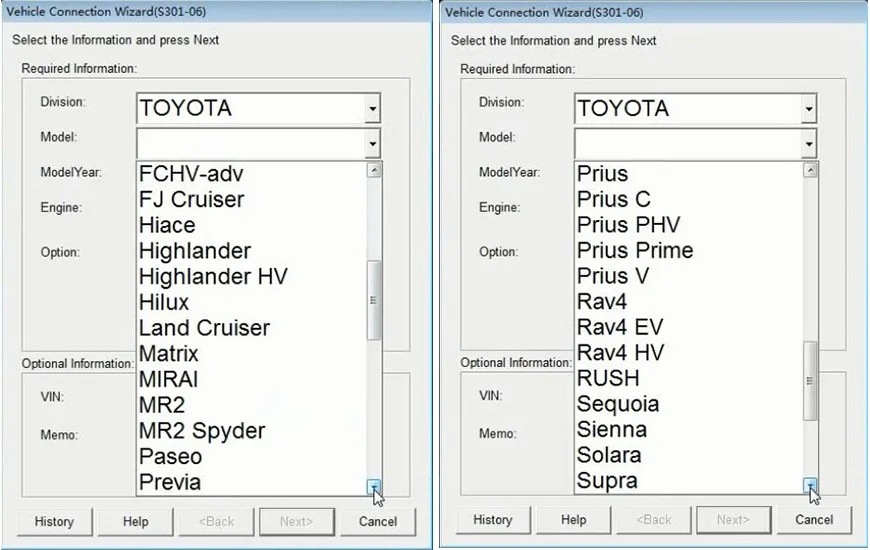
Task: Pick RUSH from model list
Action: [689, 378]
